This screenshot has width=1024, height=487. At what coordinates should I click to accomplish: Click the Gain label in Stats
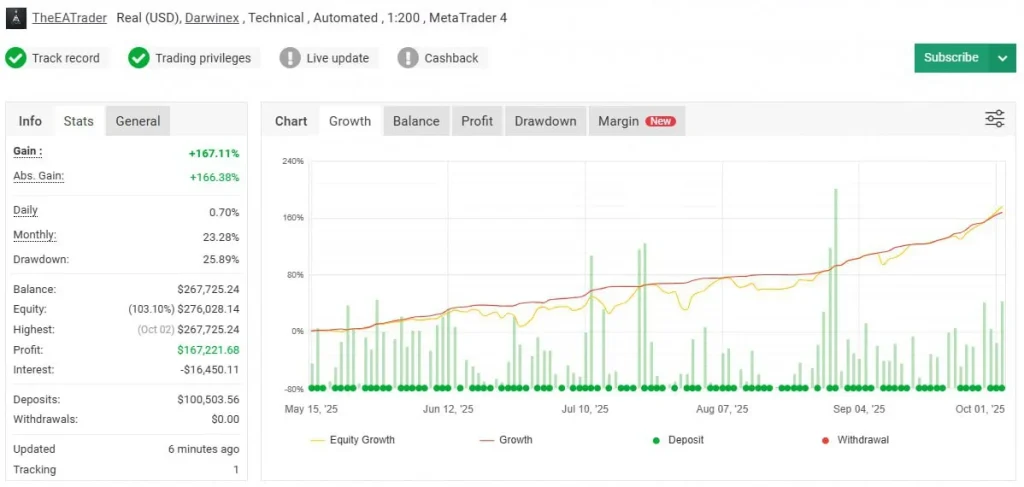point(27,151)
